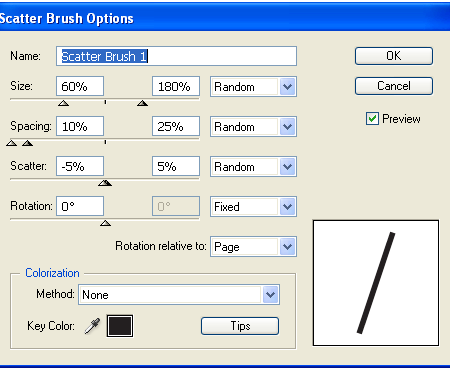The width and height of the screenshot is (450, 370).
Task: Pick key color with the eyedropper
Action: pos(92,326)
